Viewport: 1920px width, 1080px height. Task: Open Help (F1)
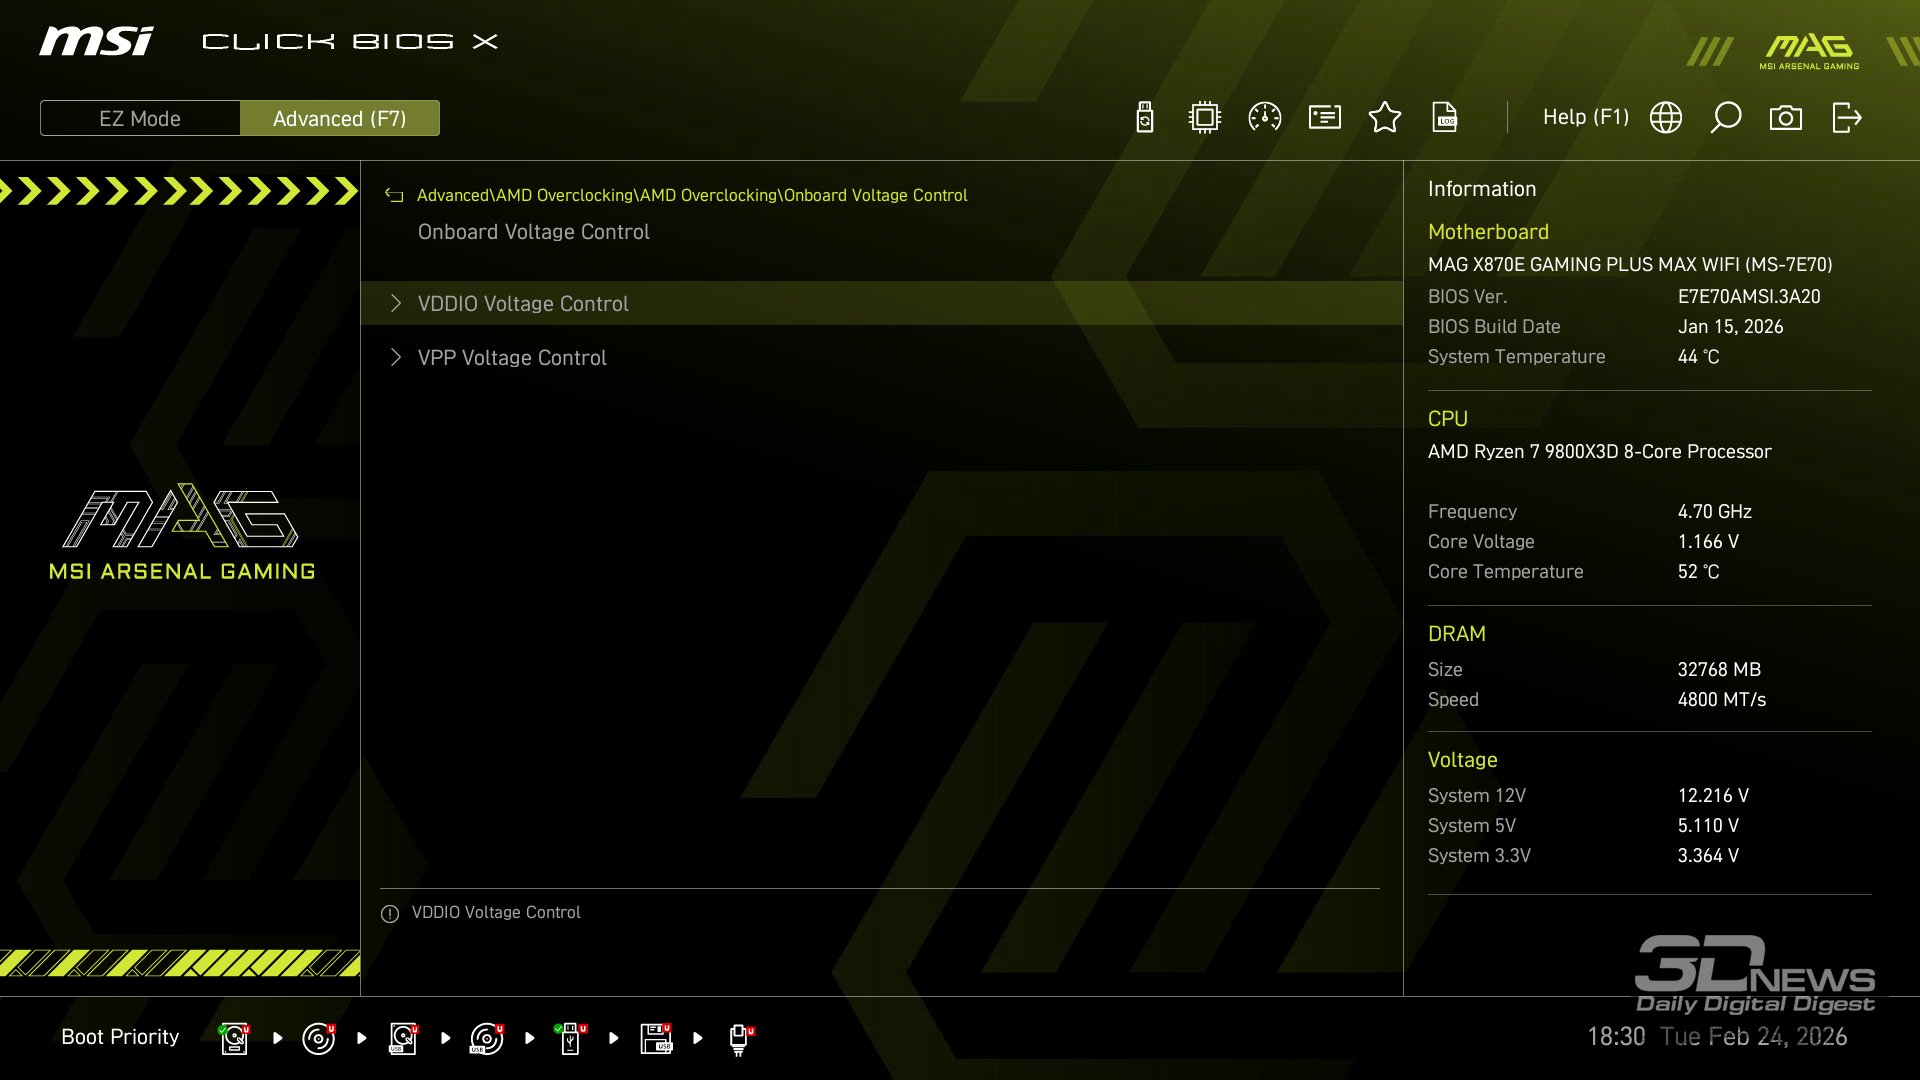click(x=1585, y=118)
